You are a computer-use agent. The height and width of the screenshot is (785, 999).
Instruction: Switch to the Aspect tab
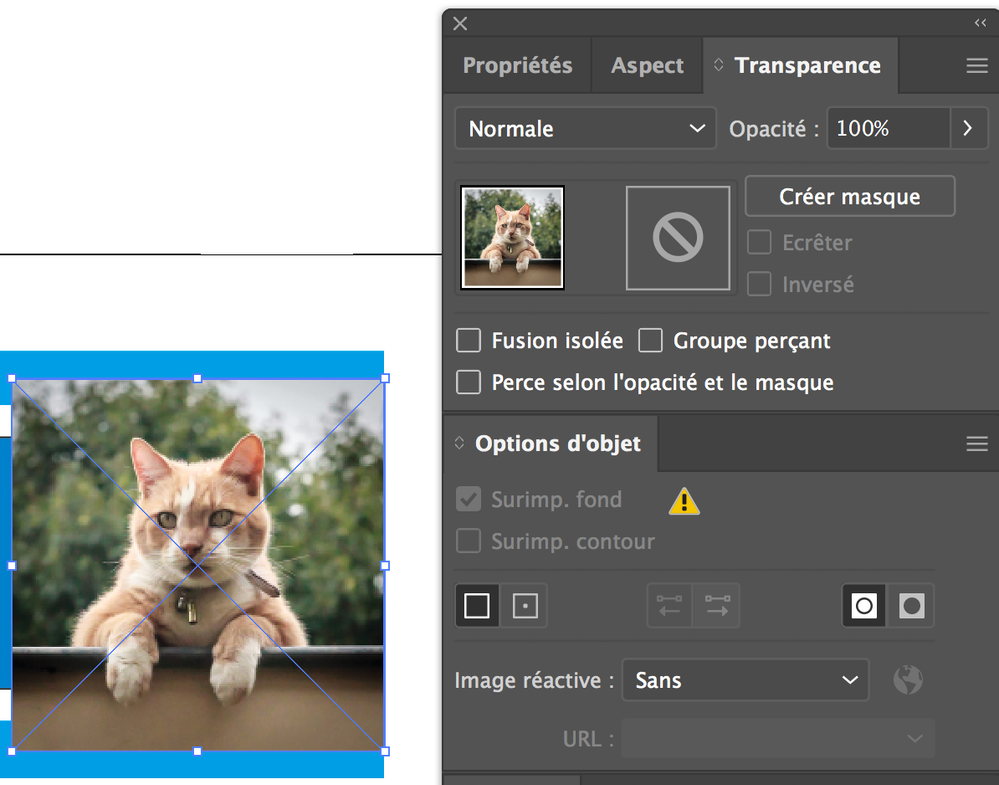[x=646, y=65]
